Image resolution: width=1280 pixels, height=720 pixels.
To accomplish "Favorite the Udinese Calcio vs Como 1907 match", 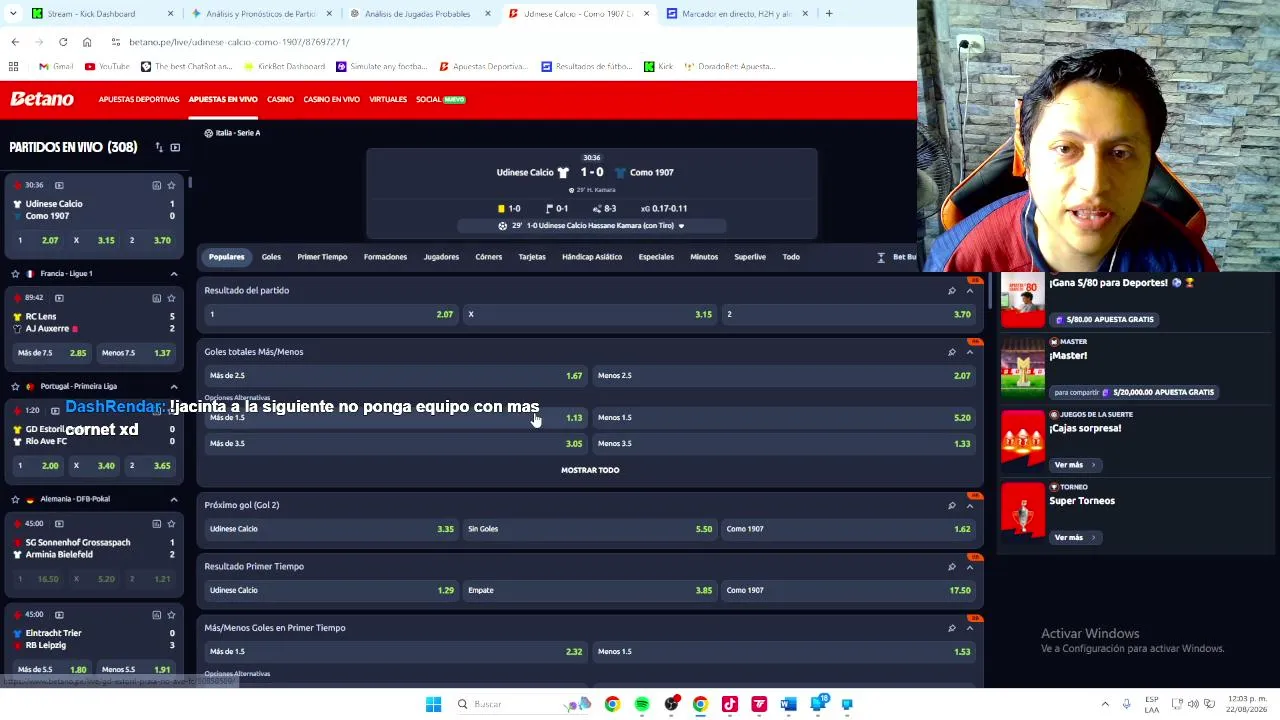I will pos(171,185).
